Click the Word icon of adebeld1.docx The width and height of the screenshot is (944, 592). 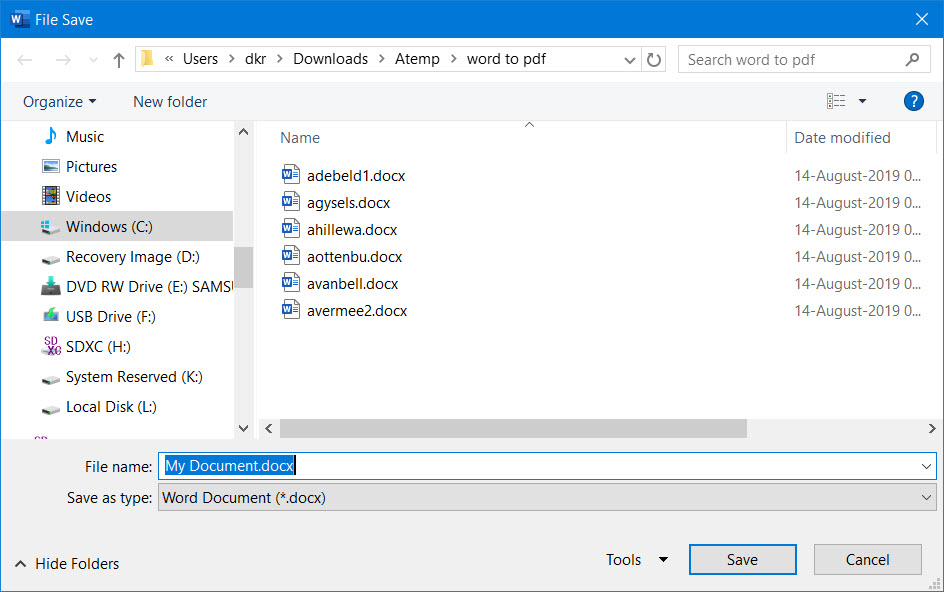(291, 175)
